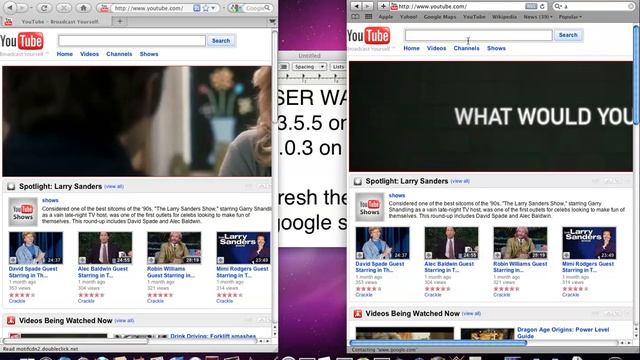Expand Popular bookmark folder in Safari
This screenshot has width=640, height=360.
pos(570,17)
